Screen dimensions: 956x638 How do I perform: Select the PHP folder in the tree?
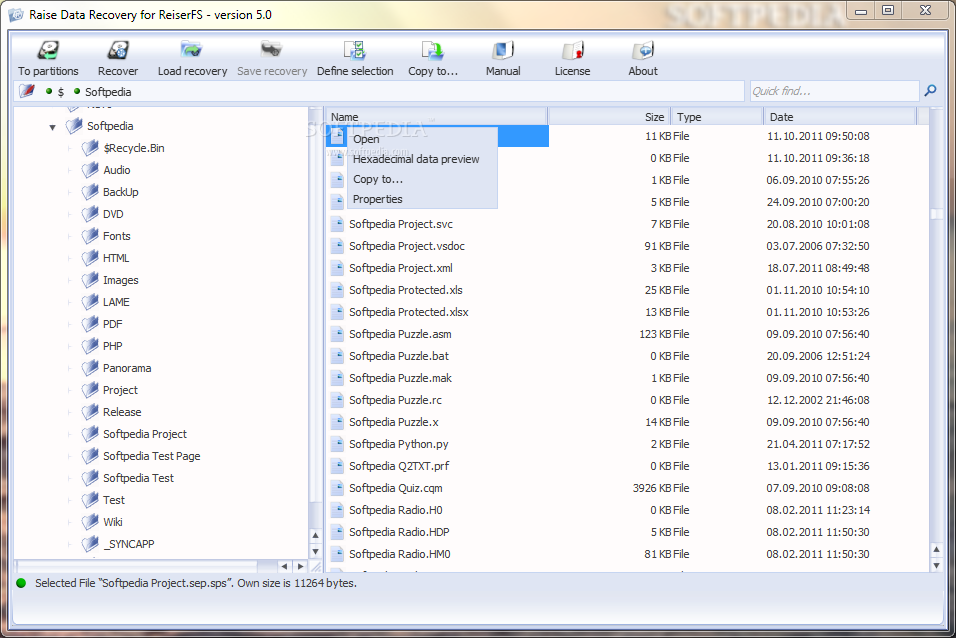tap(113, 346)
